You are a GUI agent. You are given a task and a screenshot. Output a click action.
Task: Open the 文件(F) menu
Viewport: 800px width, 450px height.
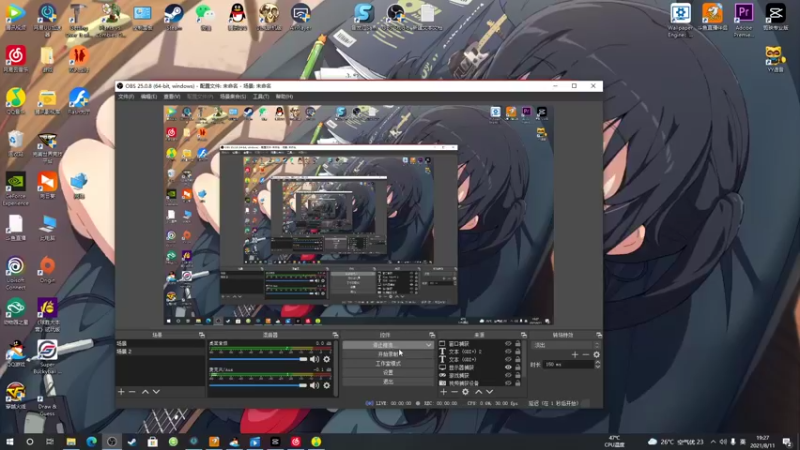[126, 96]
